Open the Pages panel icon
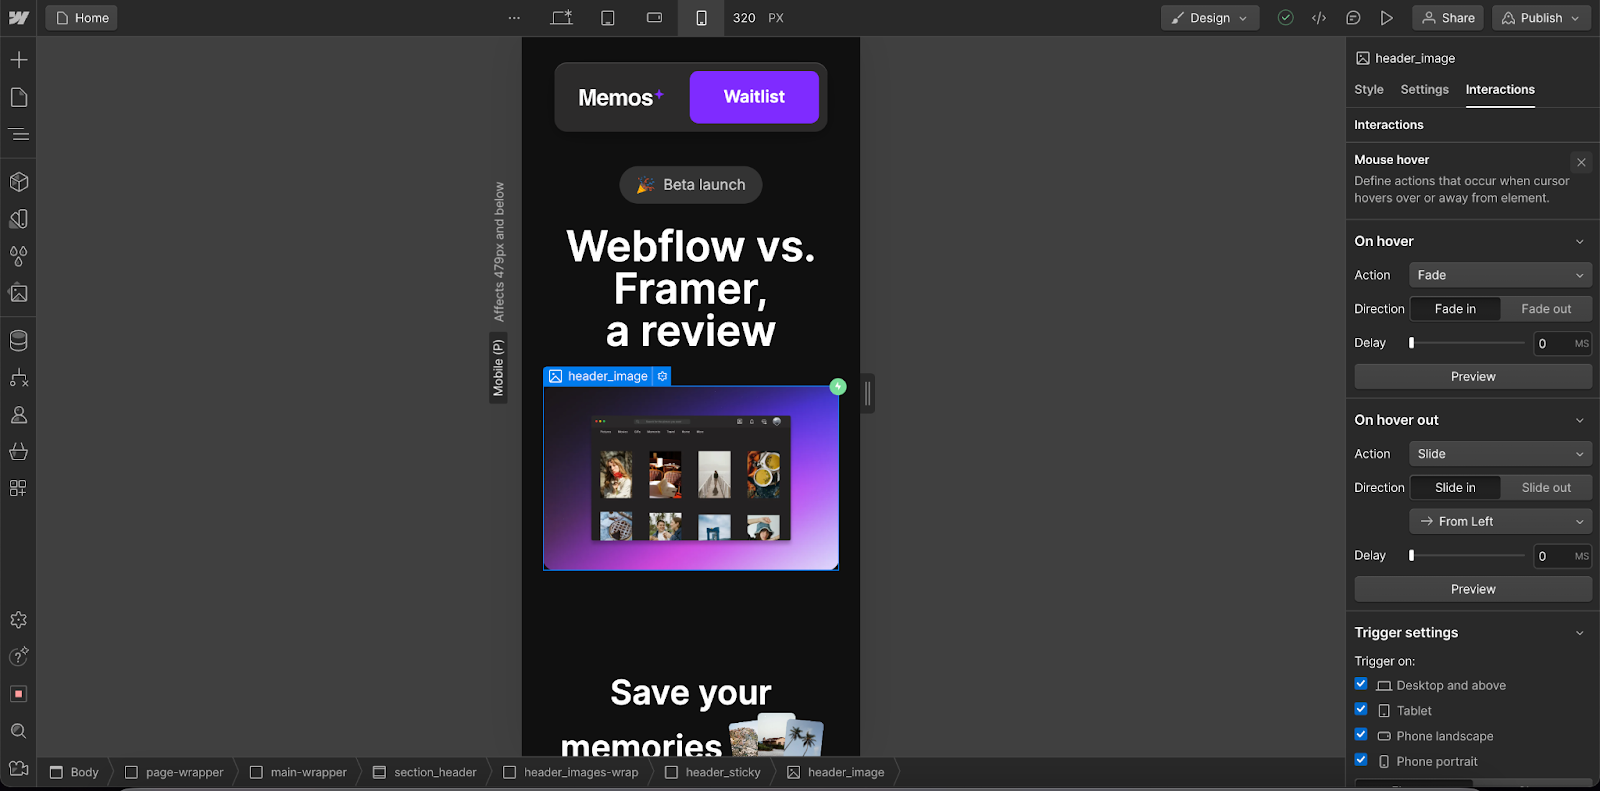The width and height of the screenshot is (1600, 791). 19,97
